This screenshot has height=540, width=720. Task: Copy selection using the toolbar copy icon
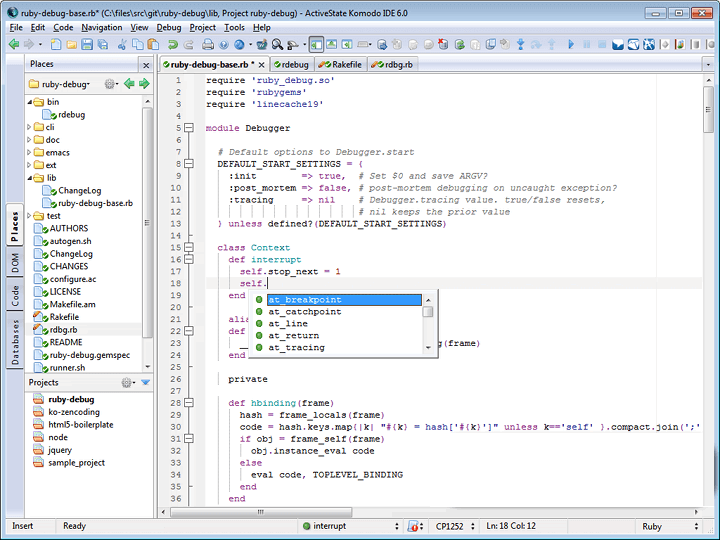137,45
